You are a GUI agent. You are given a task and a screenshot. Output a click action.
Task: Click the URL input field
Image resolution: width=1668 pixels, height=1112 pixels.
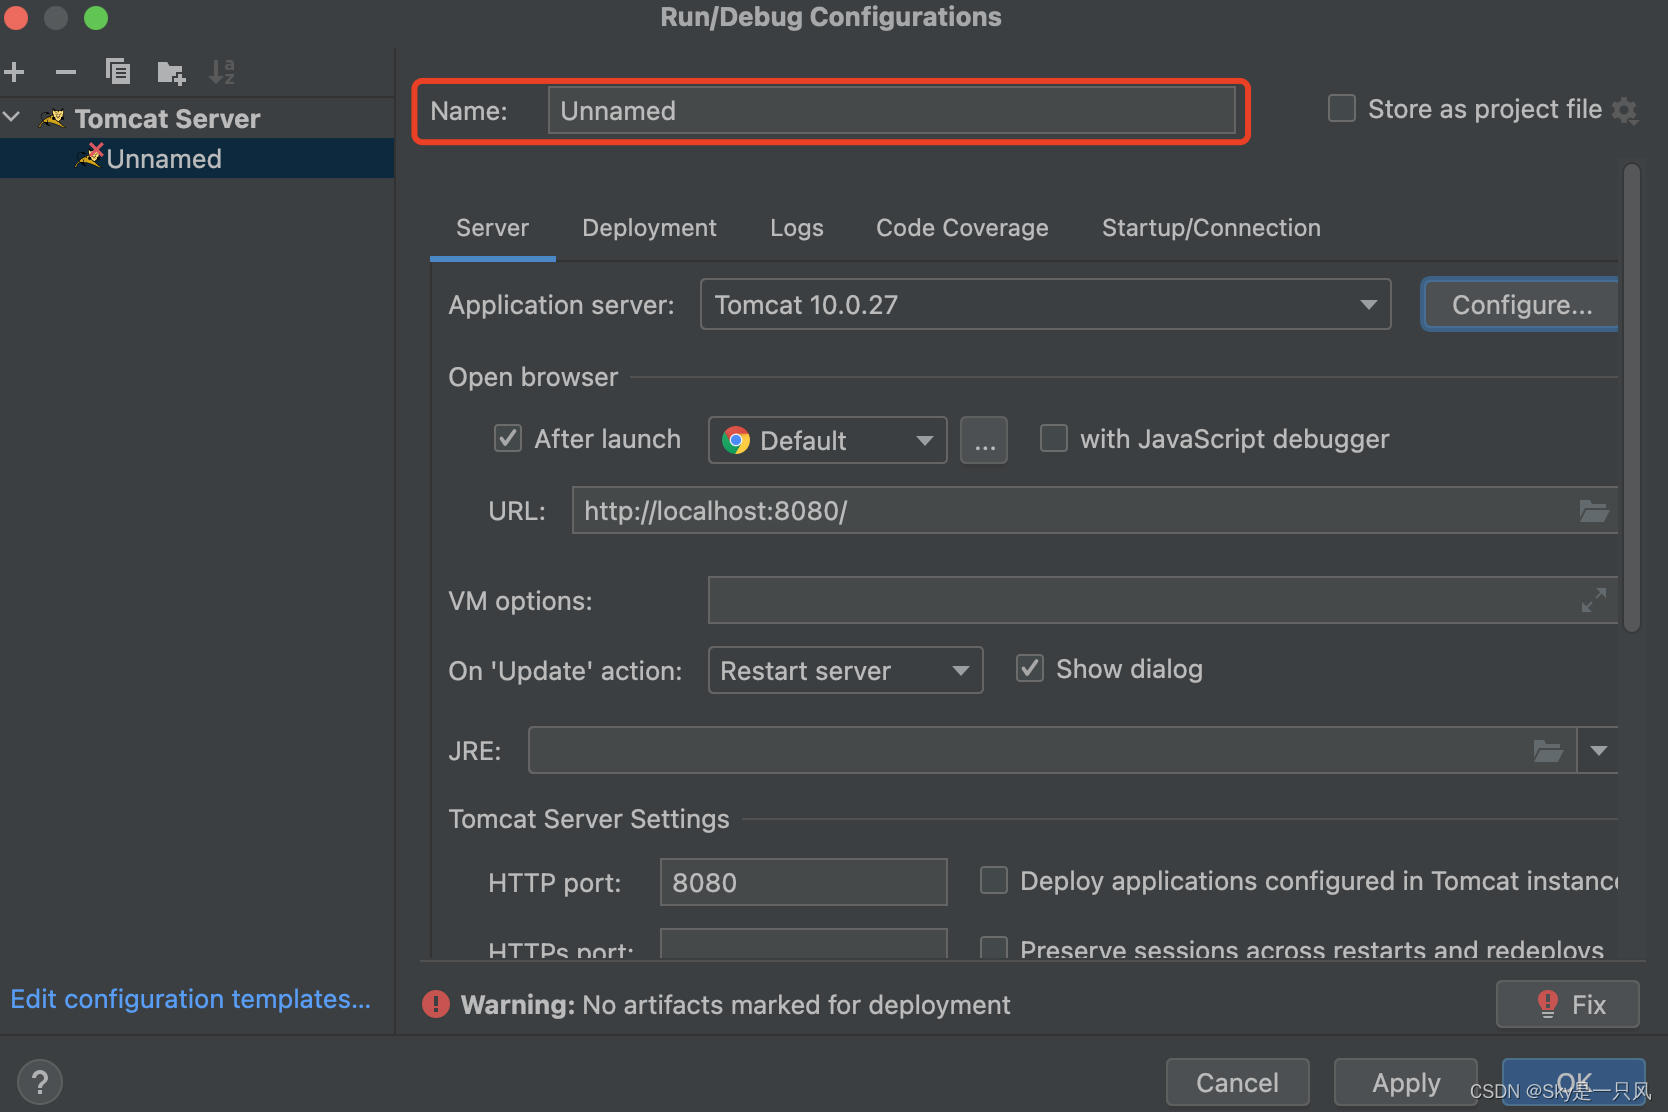[x=1094, y=511]
